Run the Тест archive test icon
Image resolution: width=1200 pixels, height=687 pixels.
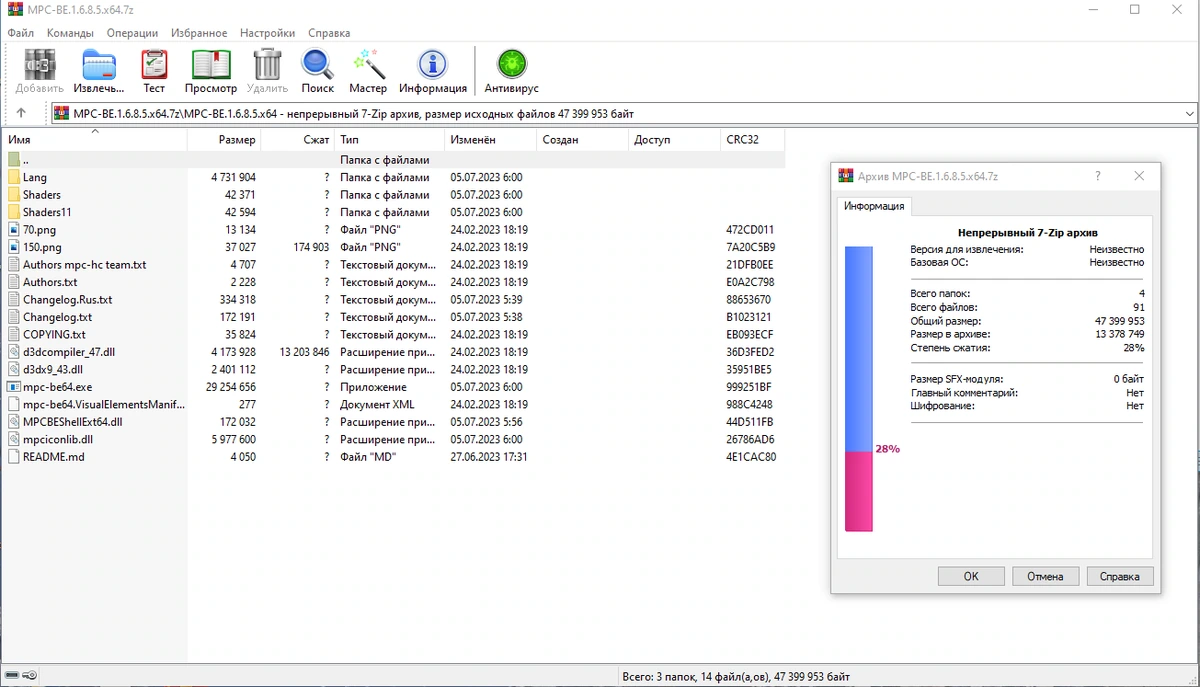point(154,65)
